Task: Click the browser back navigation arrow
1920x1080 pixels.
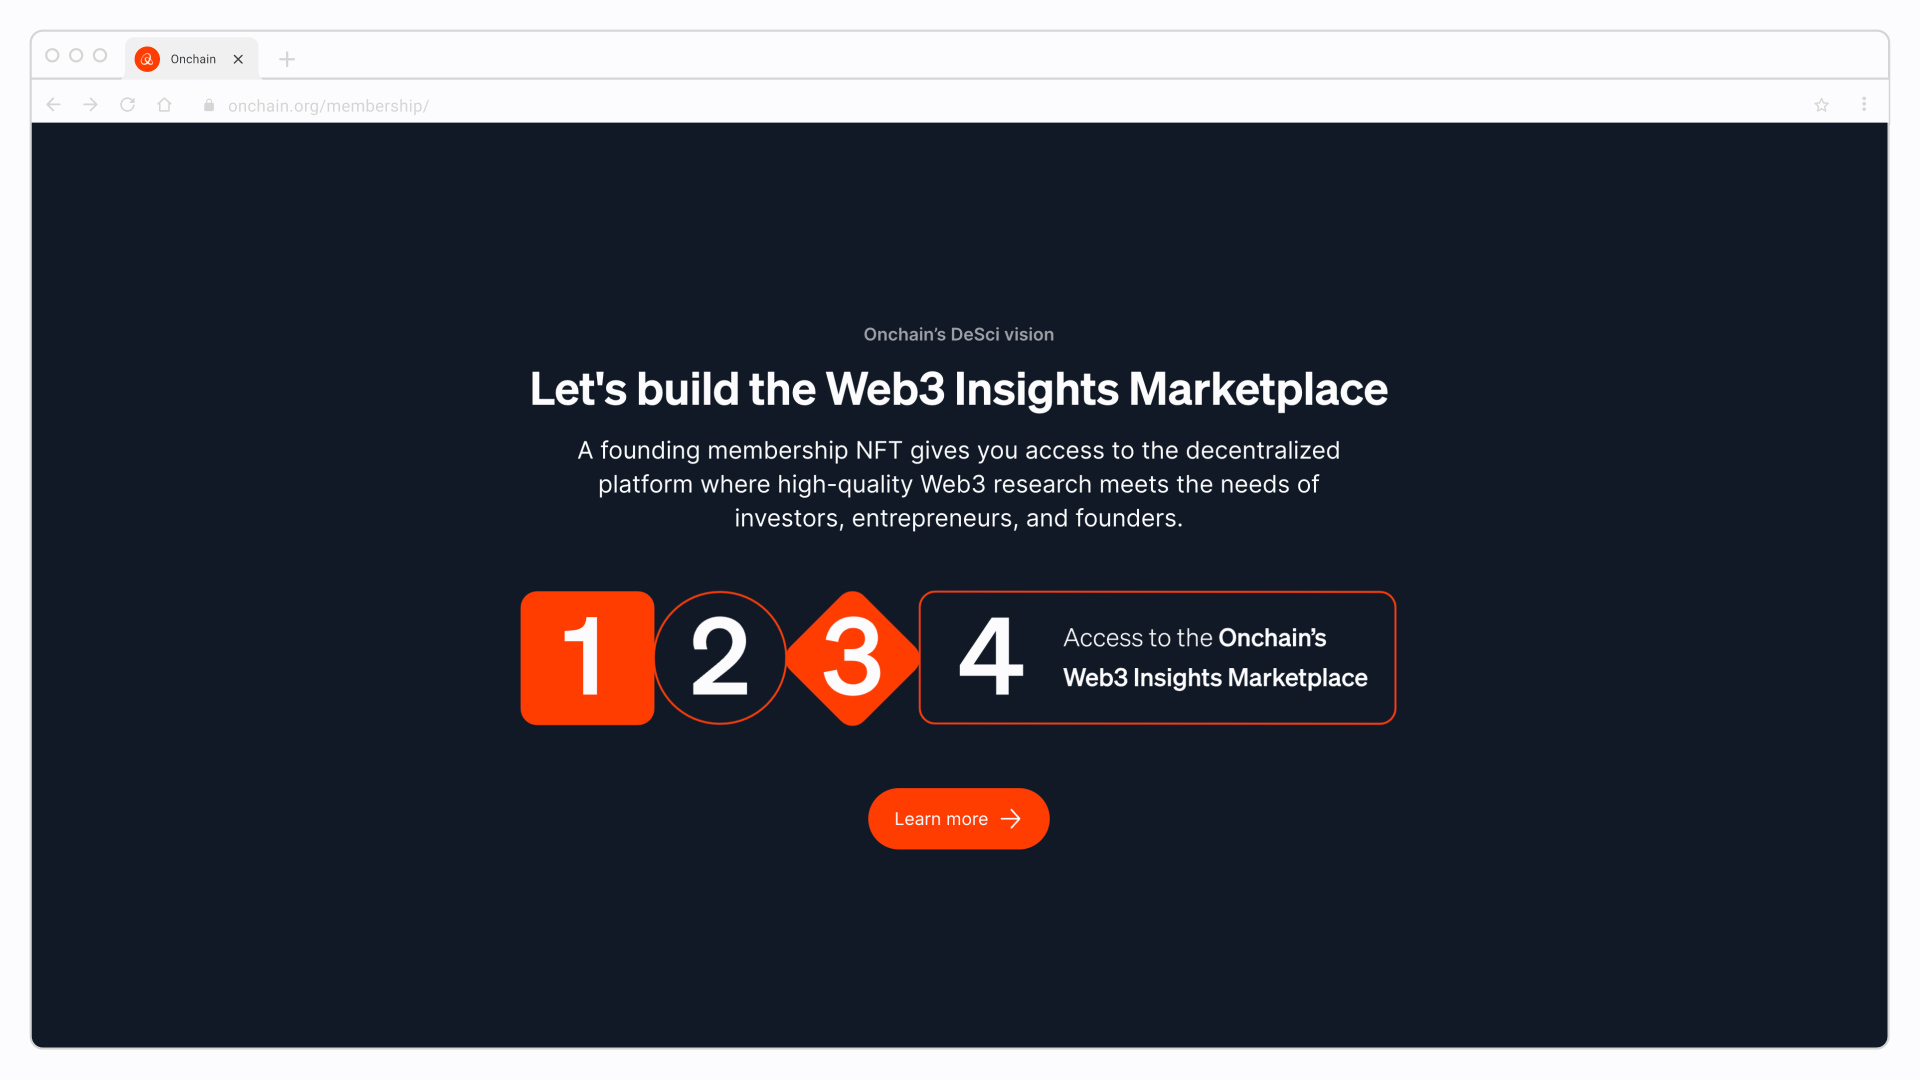Action: tap(53, 104)
